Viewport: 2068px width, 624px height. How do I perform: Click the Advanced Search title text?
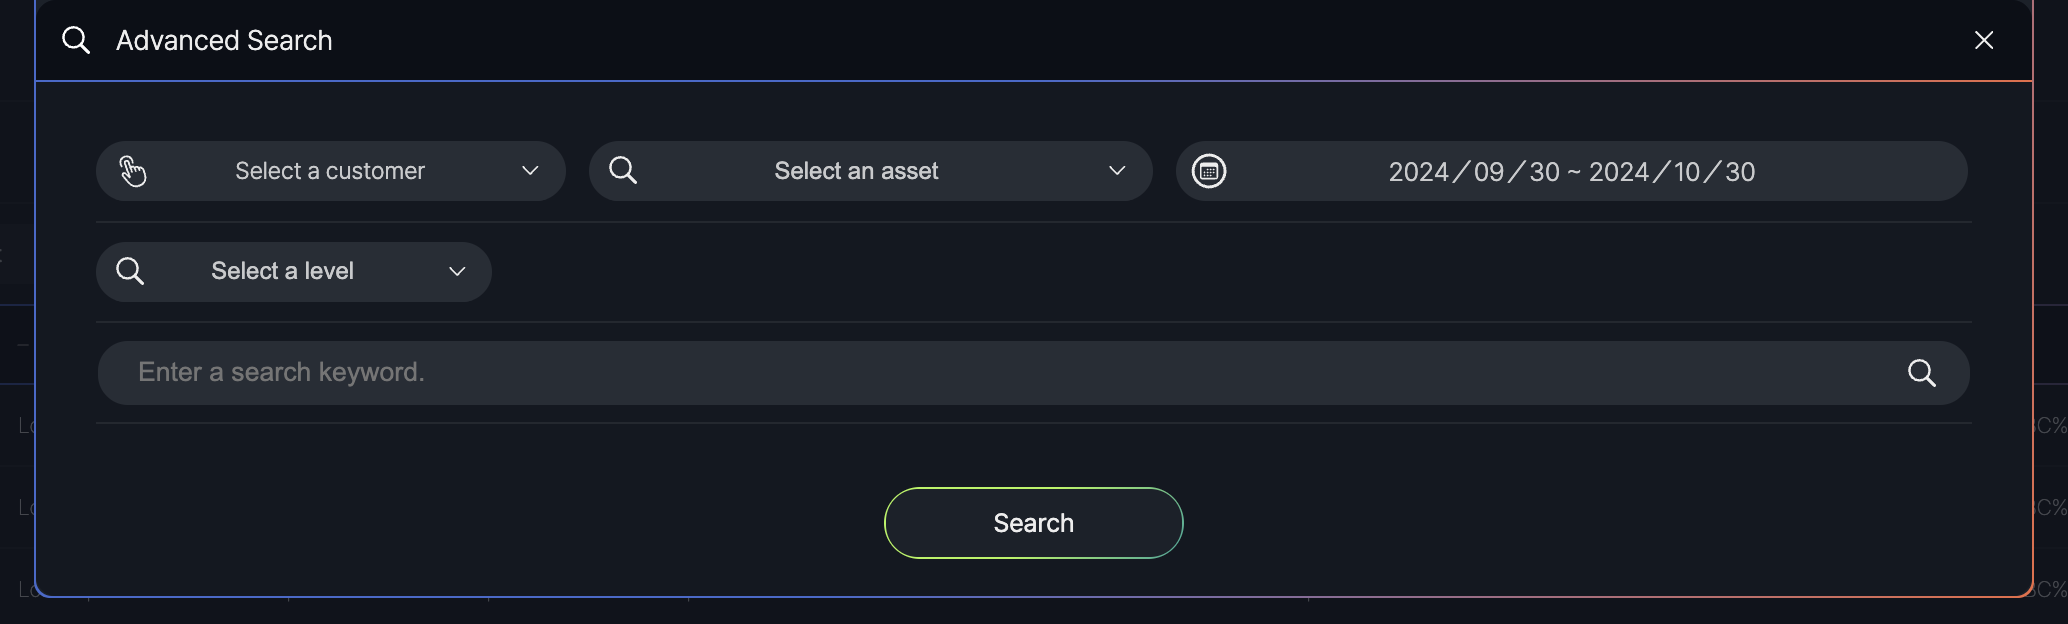[x=224, y=40]
